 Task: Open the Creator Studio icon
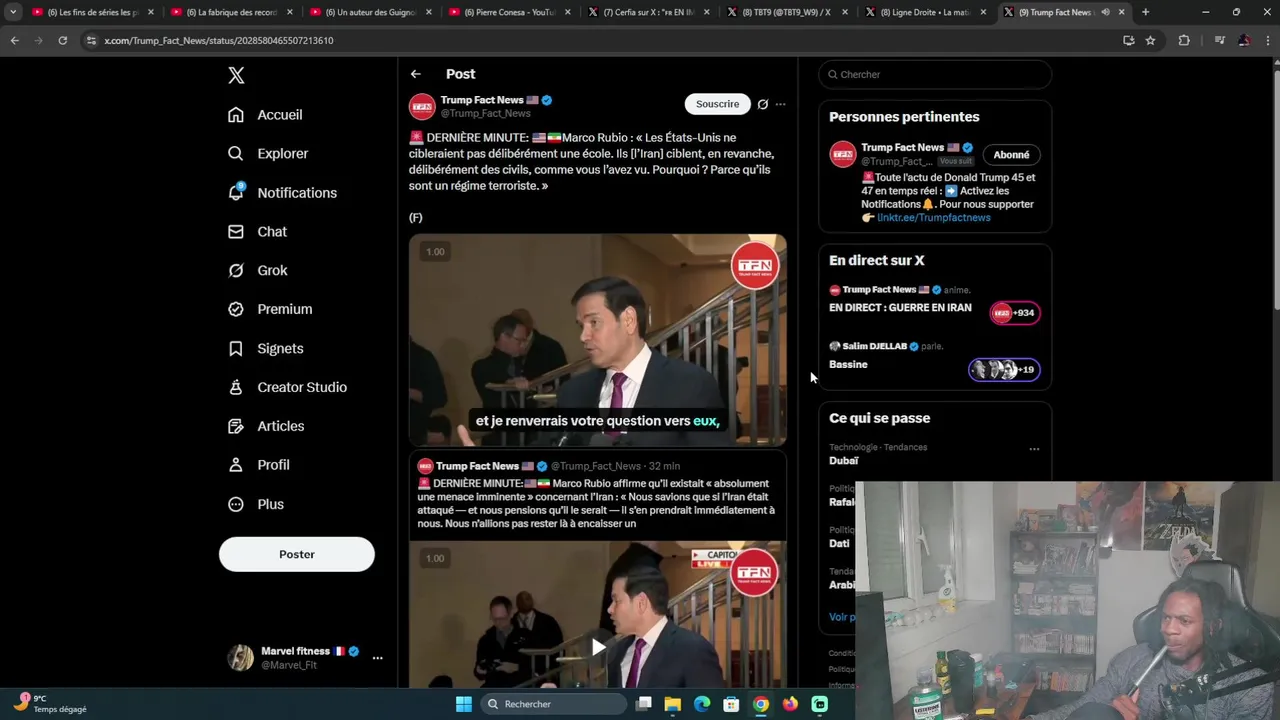(x=236, y=387)
